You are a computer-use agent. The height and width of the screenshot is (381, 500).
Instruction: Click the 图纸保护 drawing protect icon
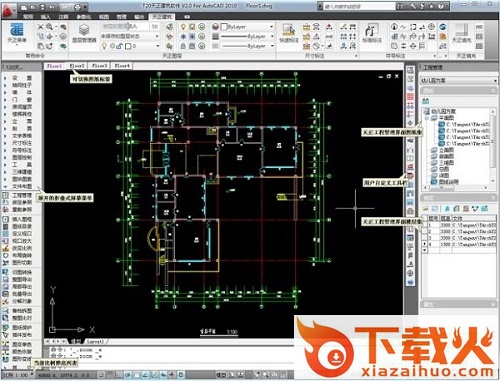(x=5, y=327)
